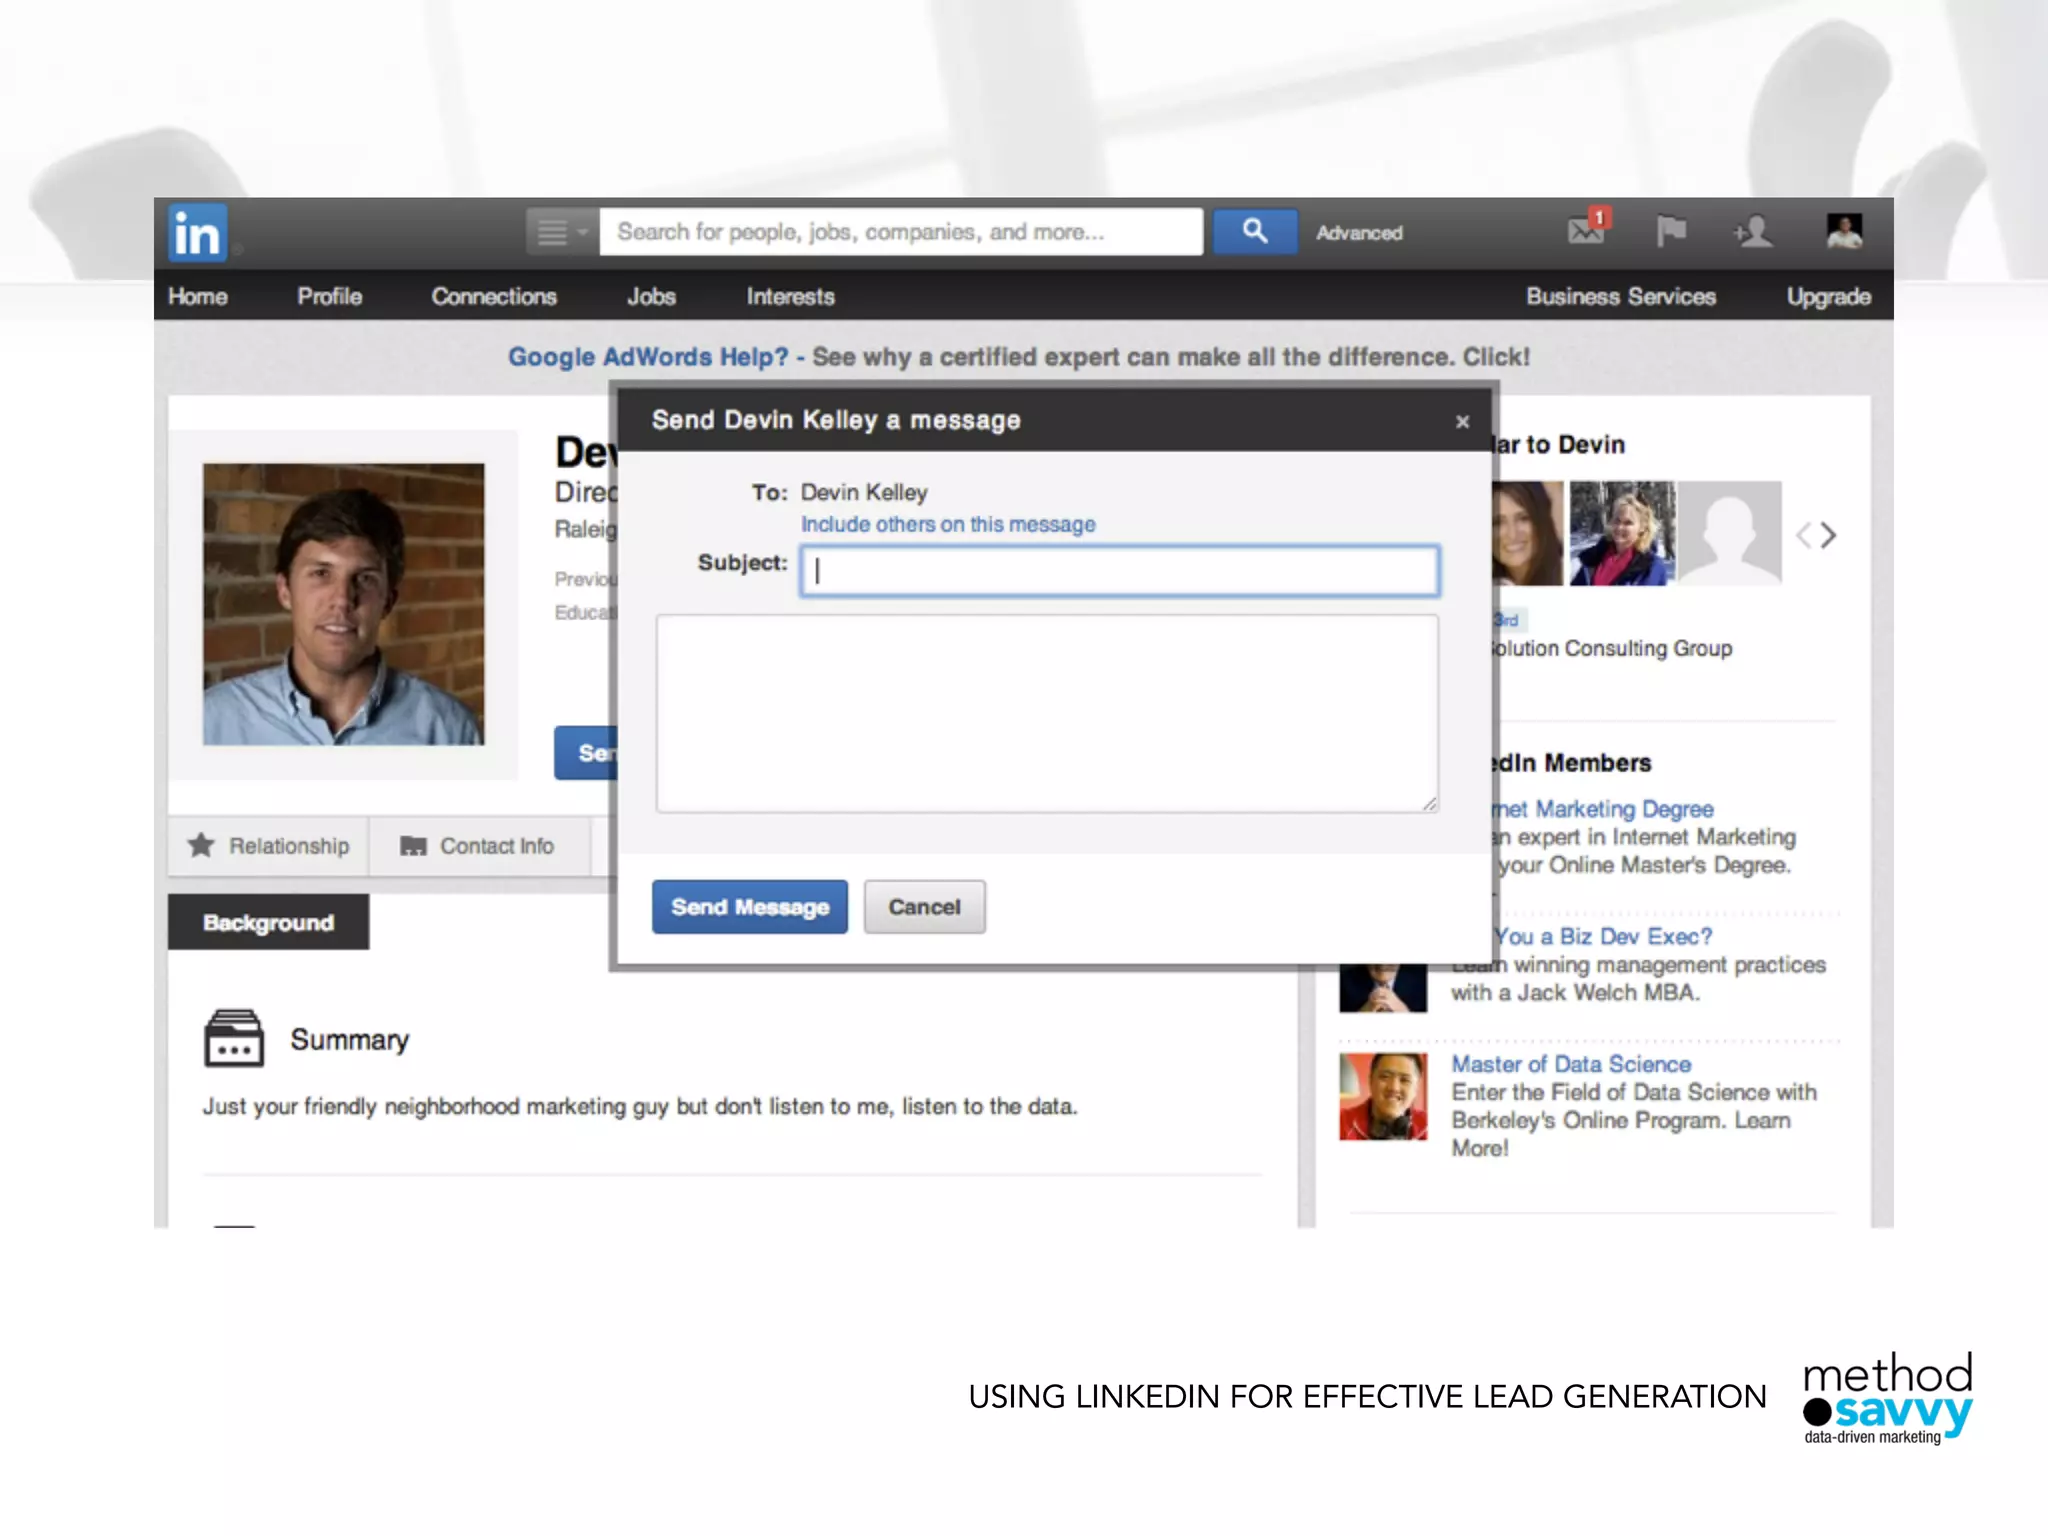Open the Connections menu item
The image size is (2048, 1536).
(494, 297)
